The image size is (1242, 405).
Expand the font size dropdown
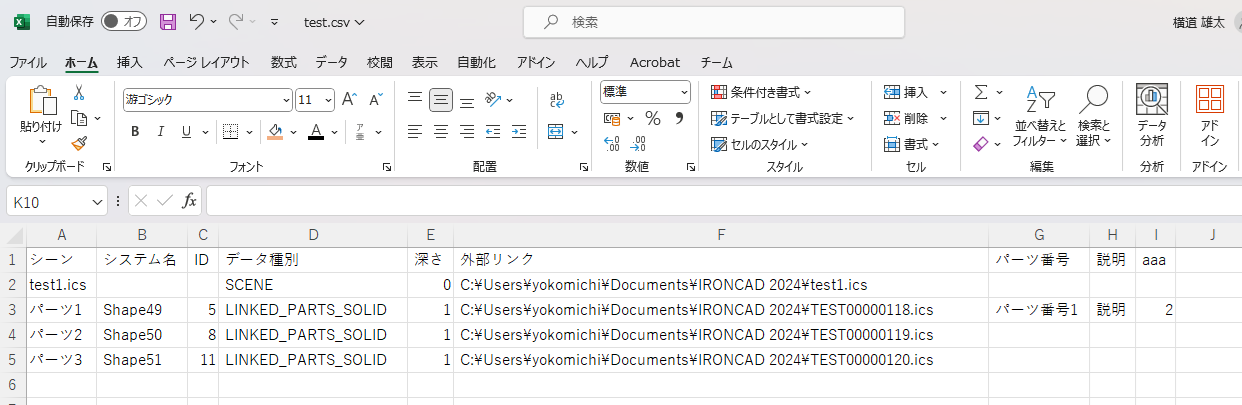pos(329,100)
